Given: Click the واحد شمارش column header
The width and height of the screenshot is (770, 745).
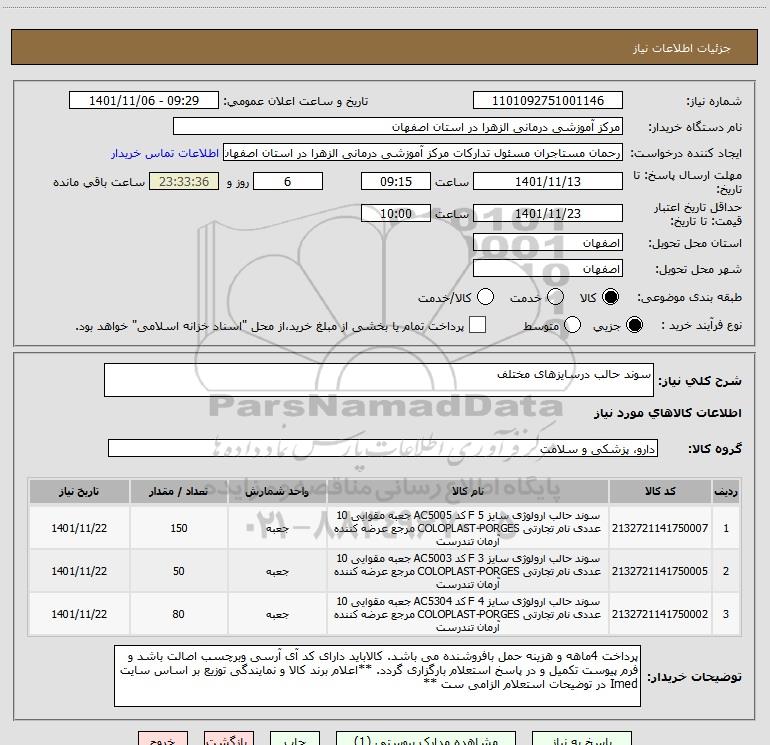Looking at the screenshot, I should (277, 491).
